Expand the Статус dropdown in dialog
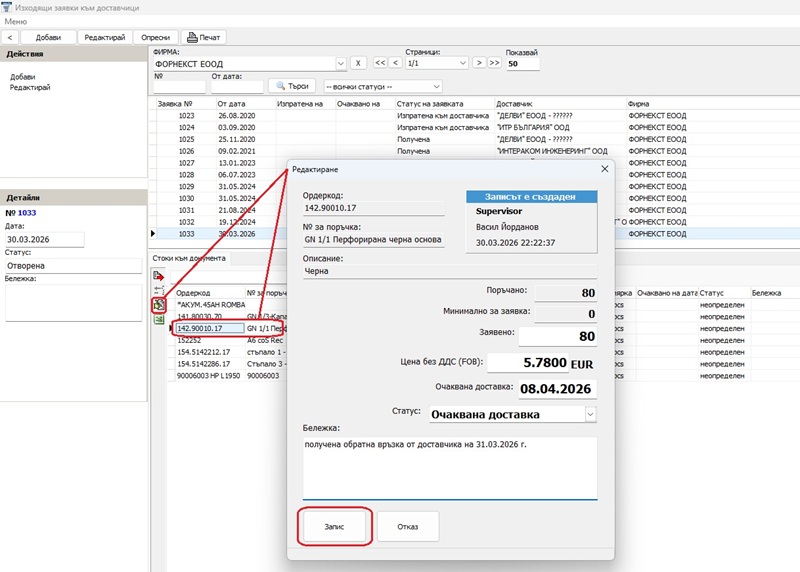The height and width of the screenshot is (572, 800). [590, 414]
